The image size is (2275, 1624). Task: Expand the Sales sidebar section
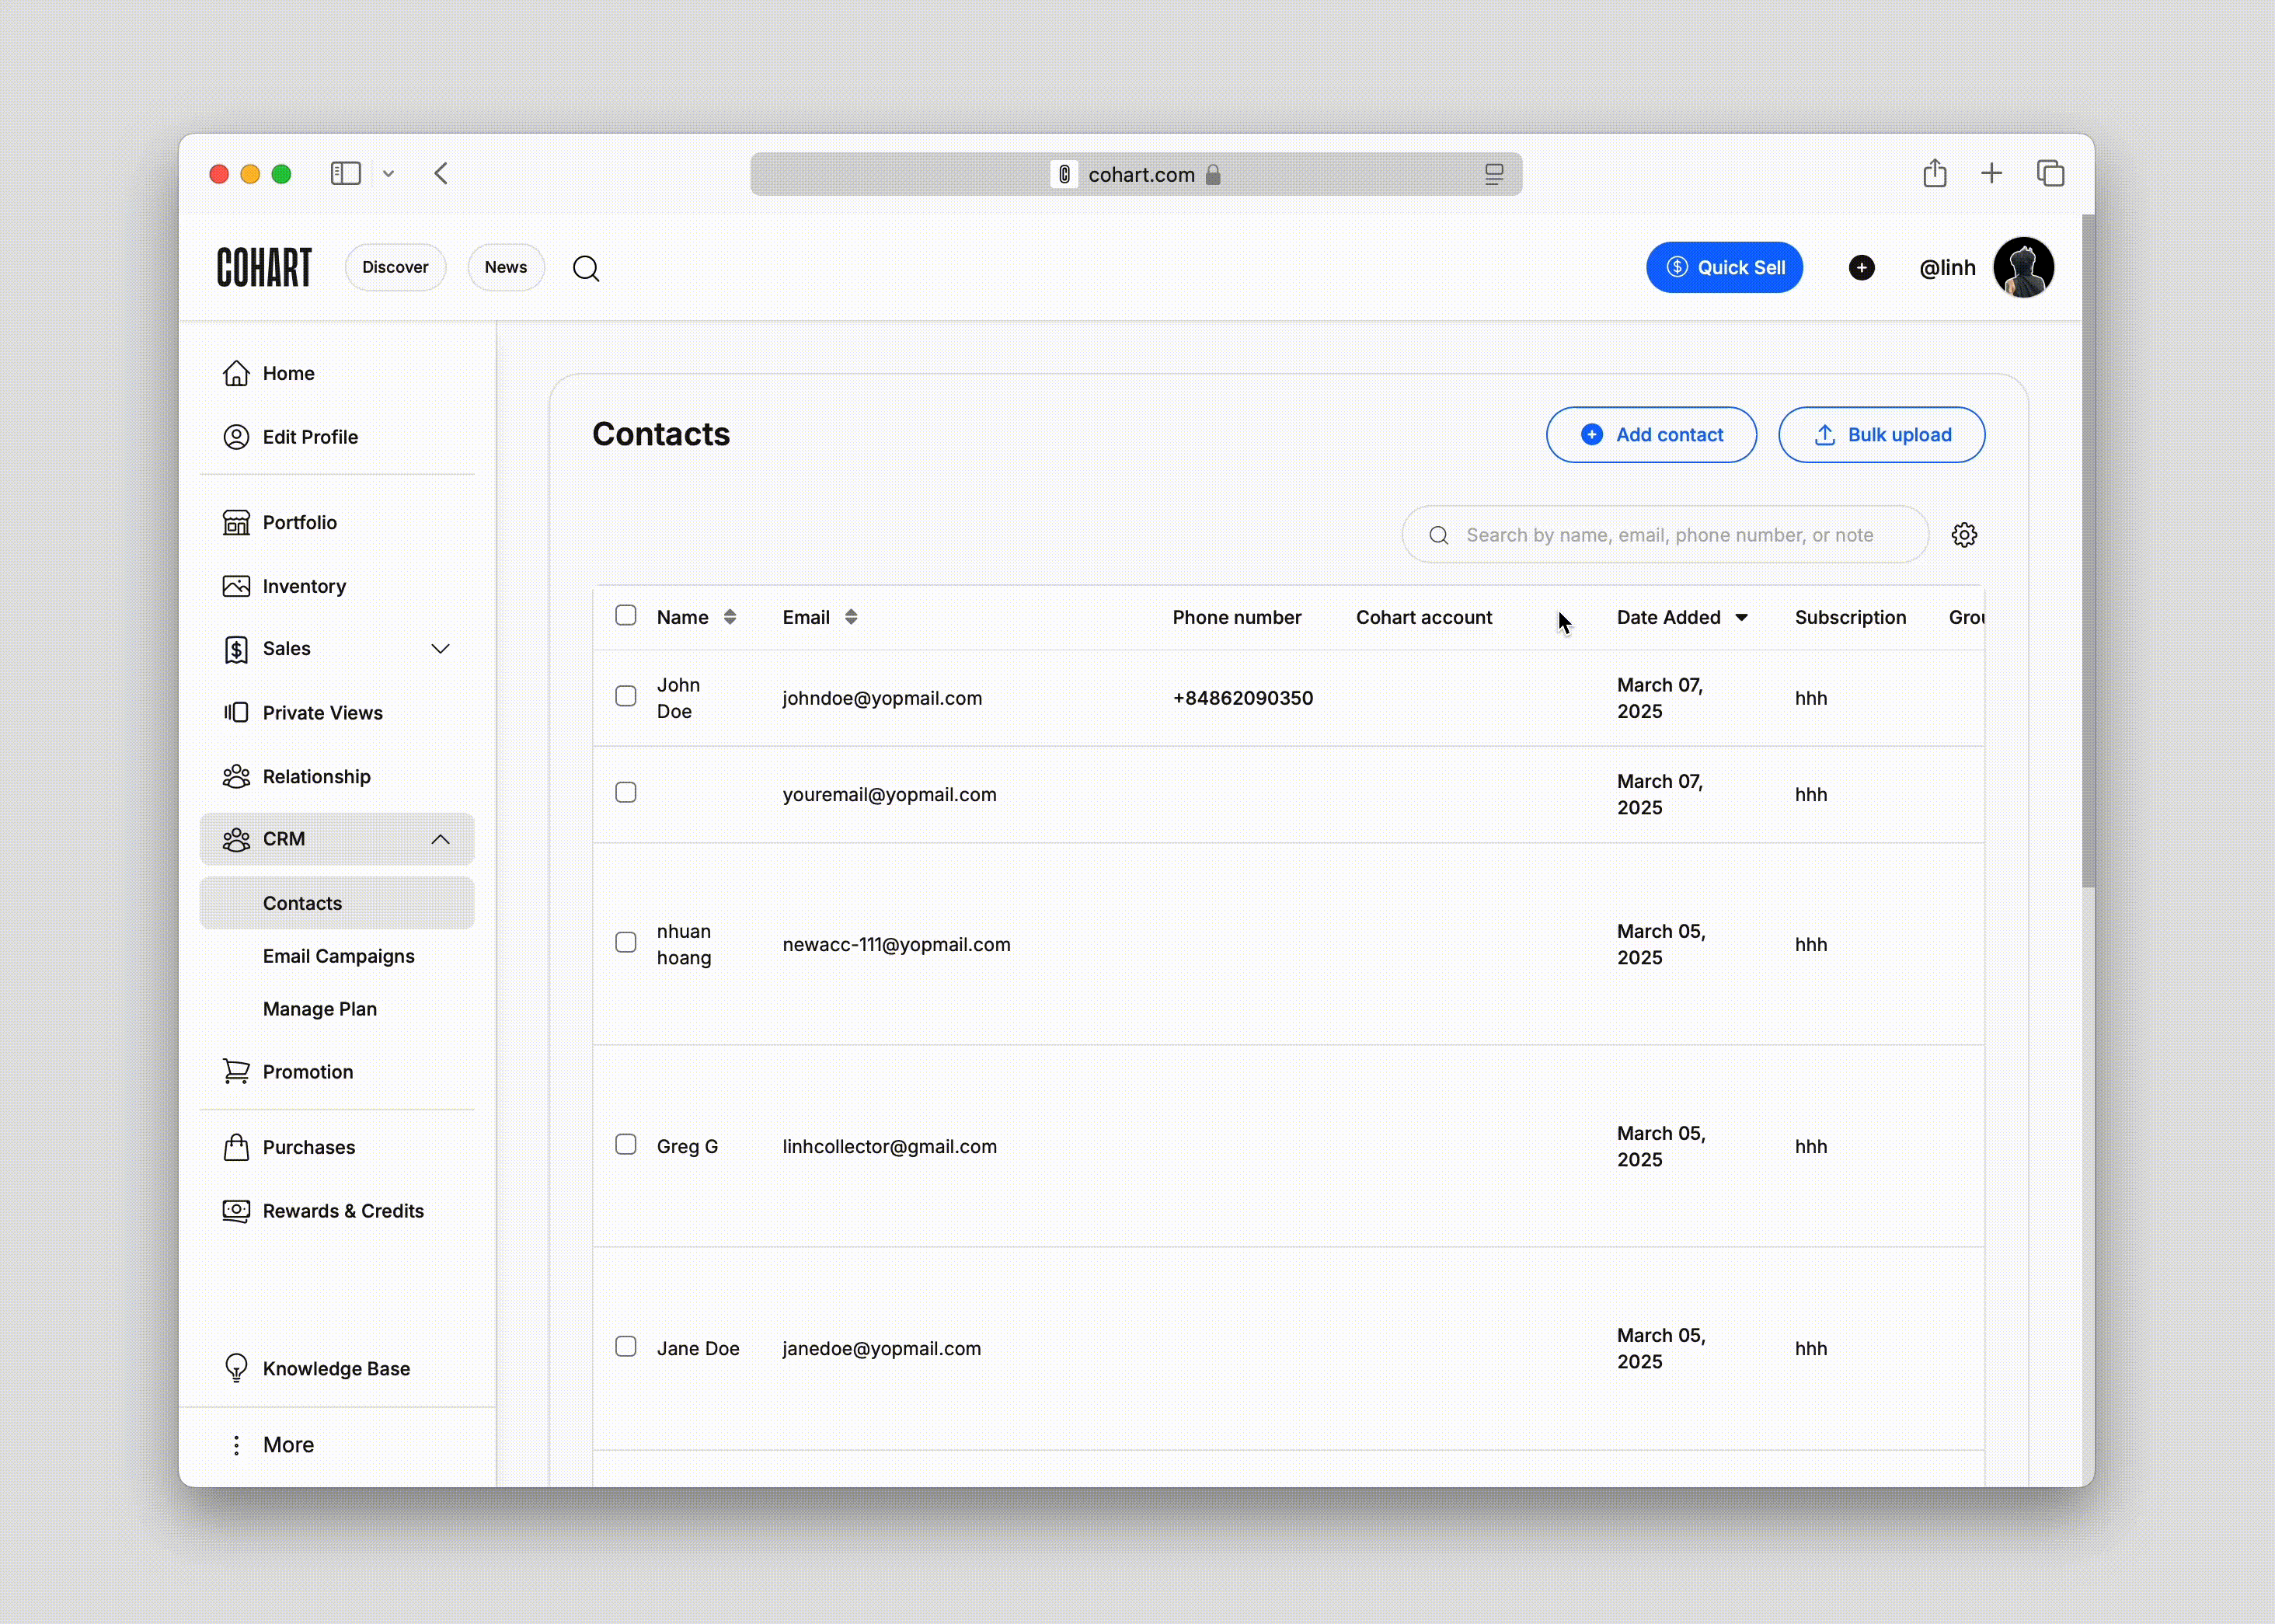(x=440, y=649)
